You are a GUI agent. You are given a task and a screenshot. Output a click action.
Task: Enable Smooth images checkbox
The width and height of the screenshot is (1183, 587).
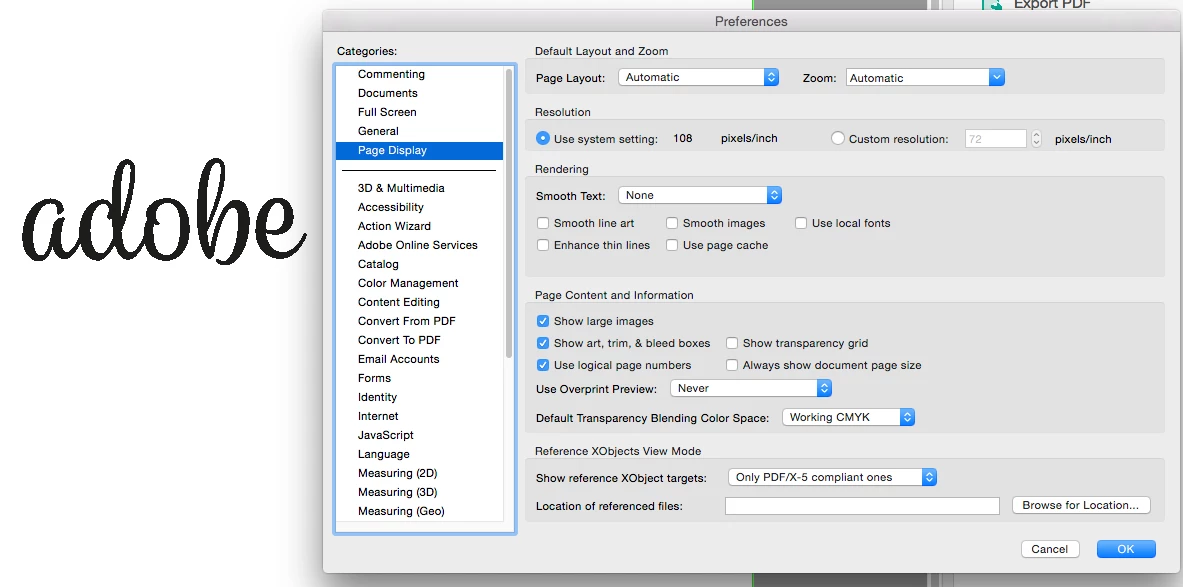pos(671,223)
